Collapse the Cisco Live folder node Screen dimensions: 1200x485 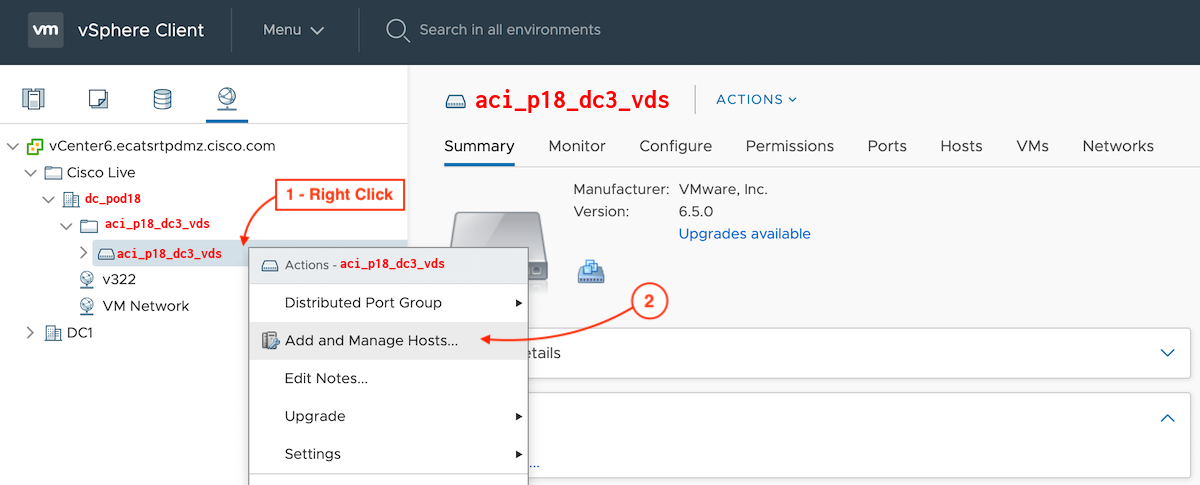tap(31, 173)
